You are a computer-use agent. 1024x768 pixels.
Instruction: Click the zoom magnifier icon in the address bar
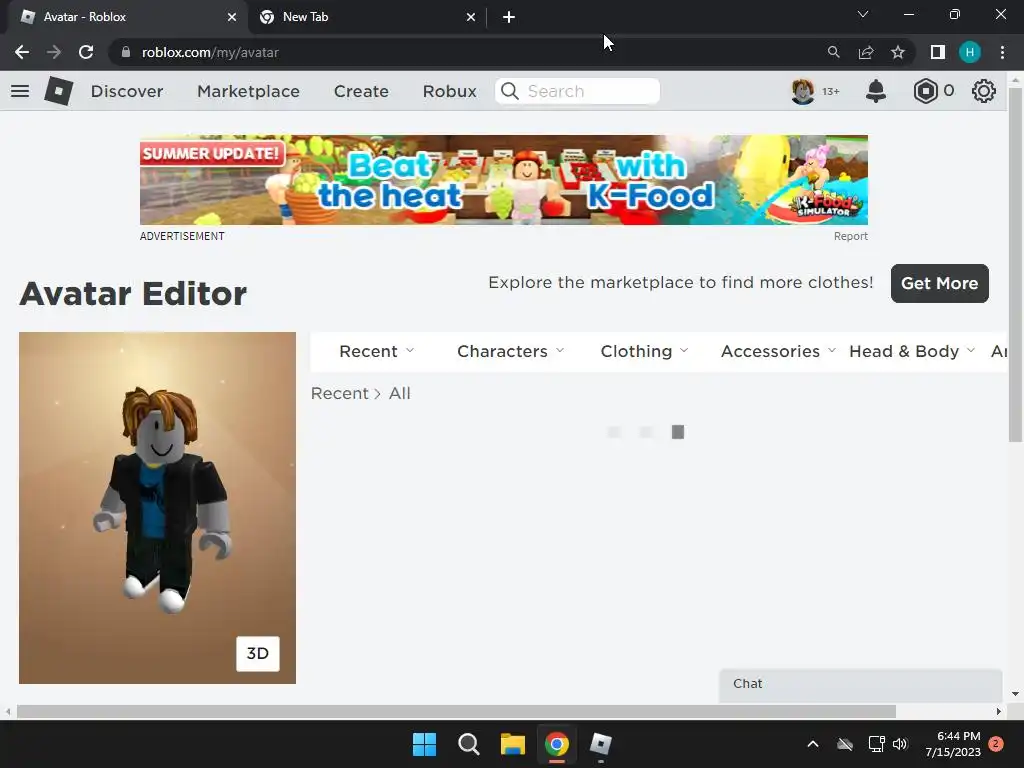tap(833, 52)
